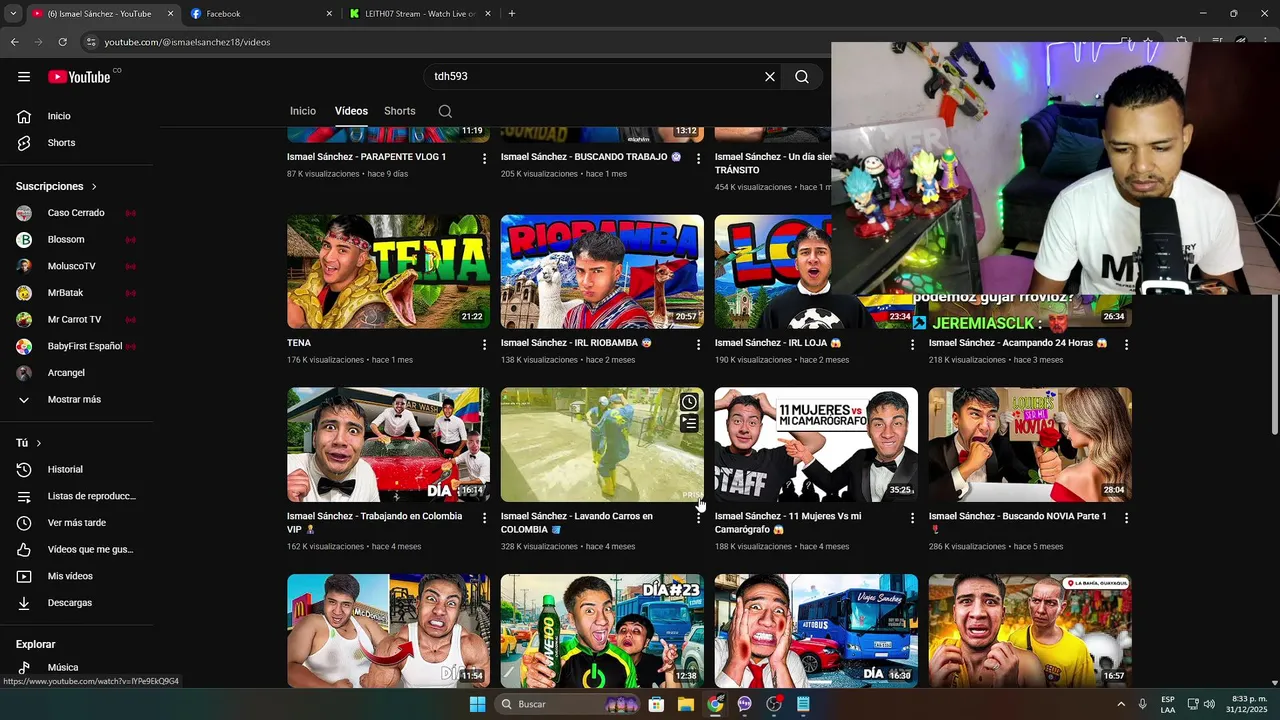This screenshot has width=1280, height=720.
Task: Close the Facebook browser tab
Action: coord(329,14)
